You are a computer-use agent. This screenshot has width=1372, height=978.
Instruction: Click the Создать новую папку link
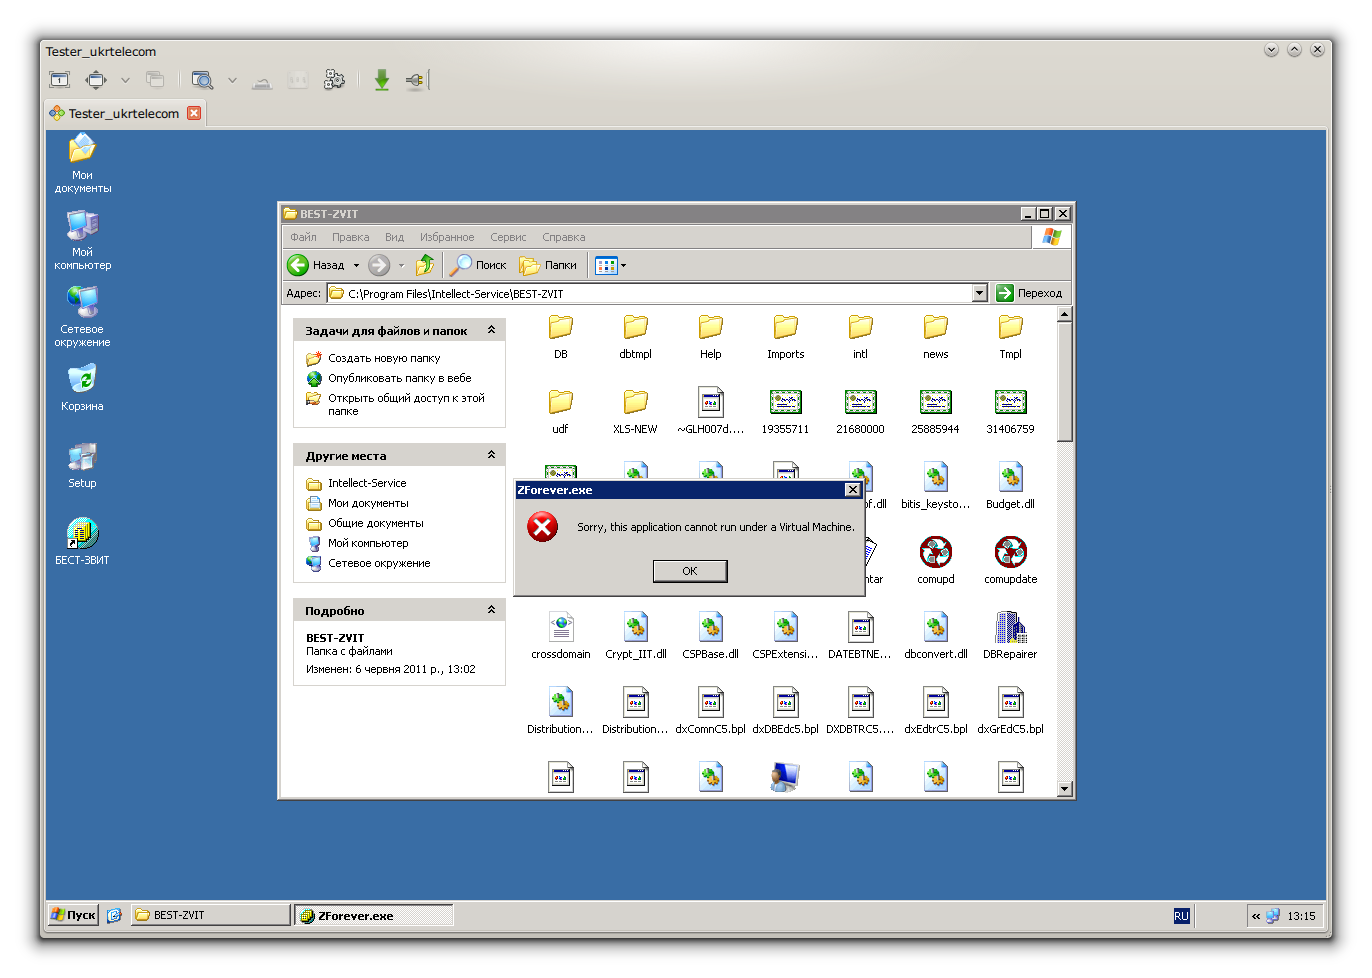(x=384, y=358)
